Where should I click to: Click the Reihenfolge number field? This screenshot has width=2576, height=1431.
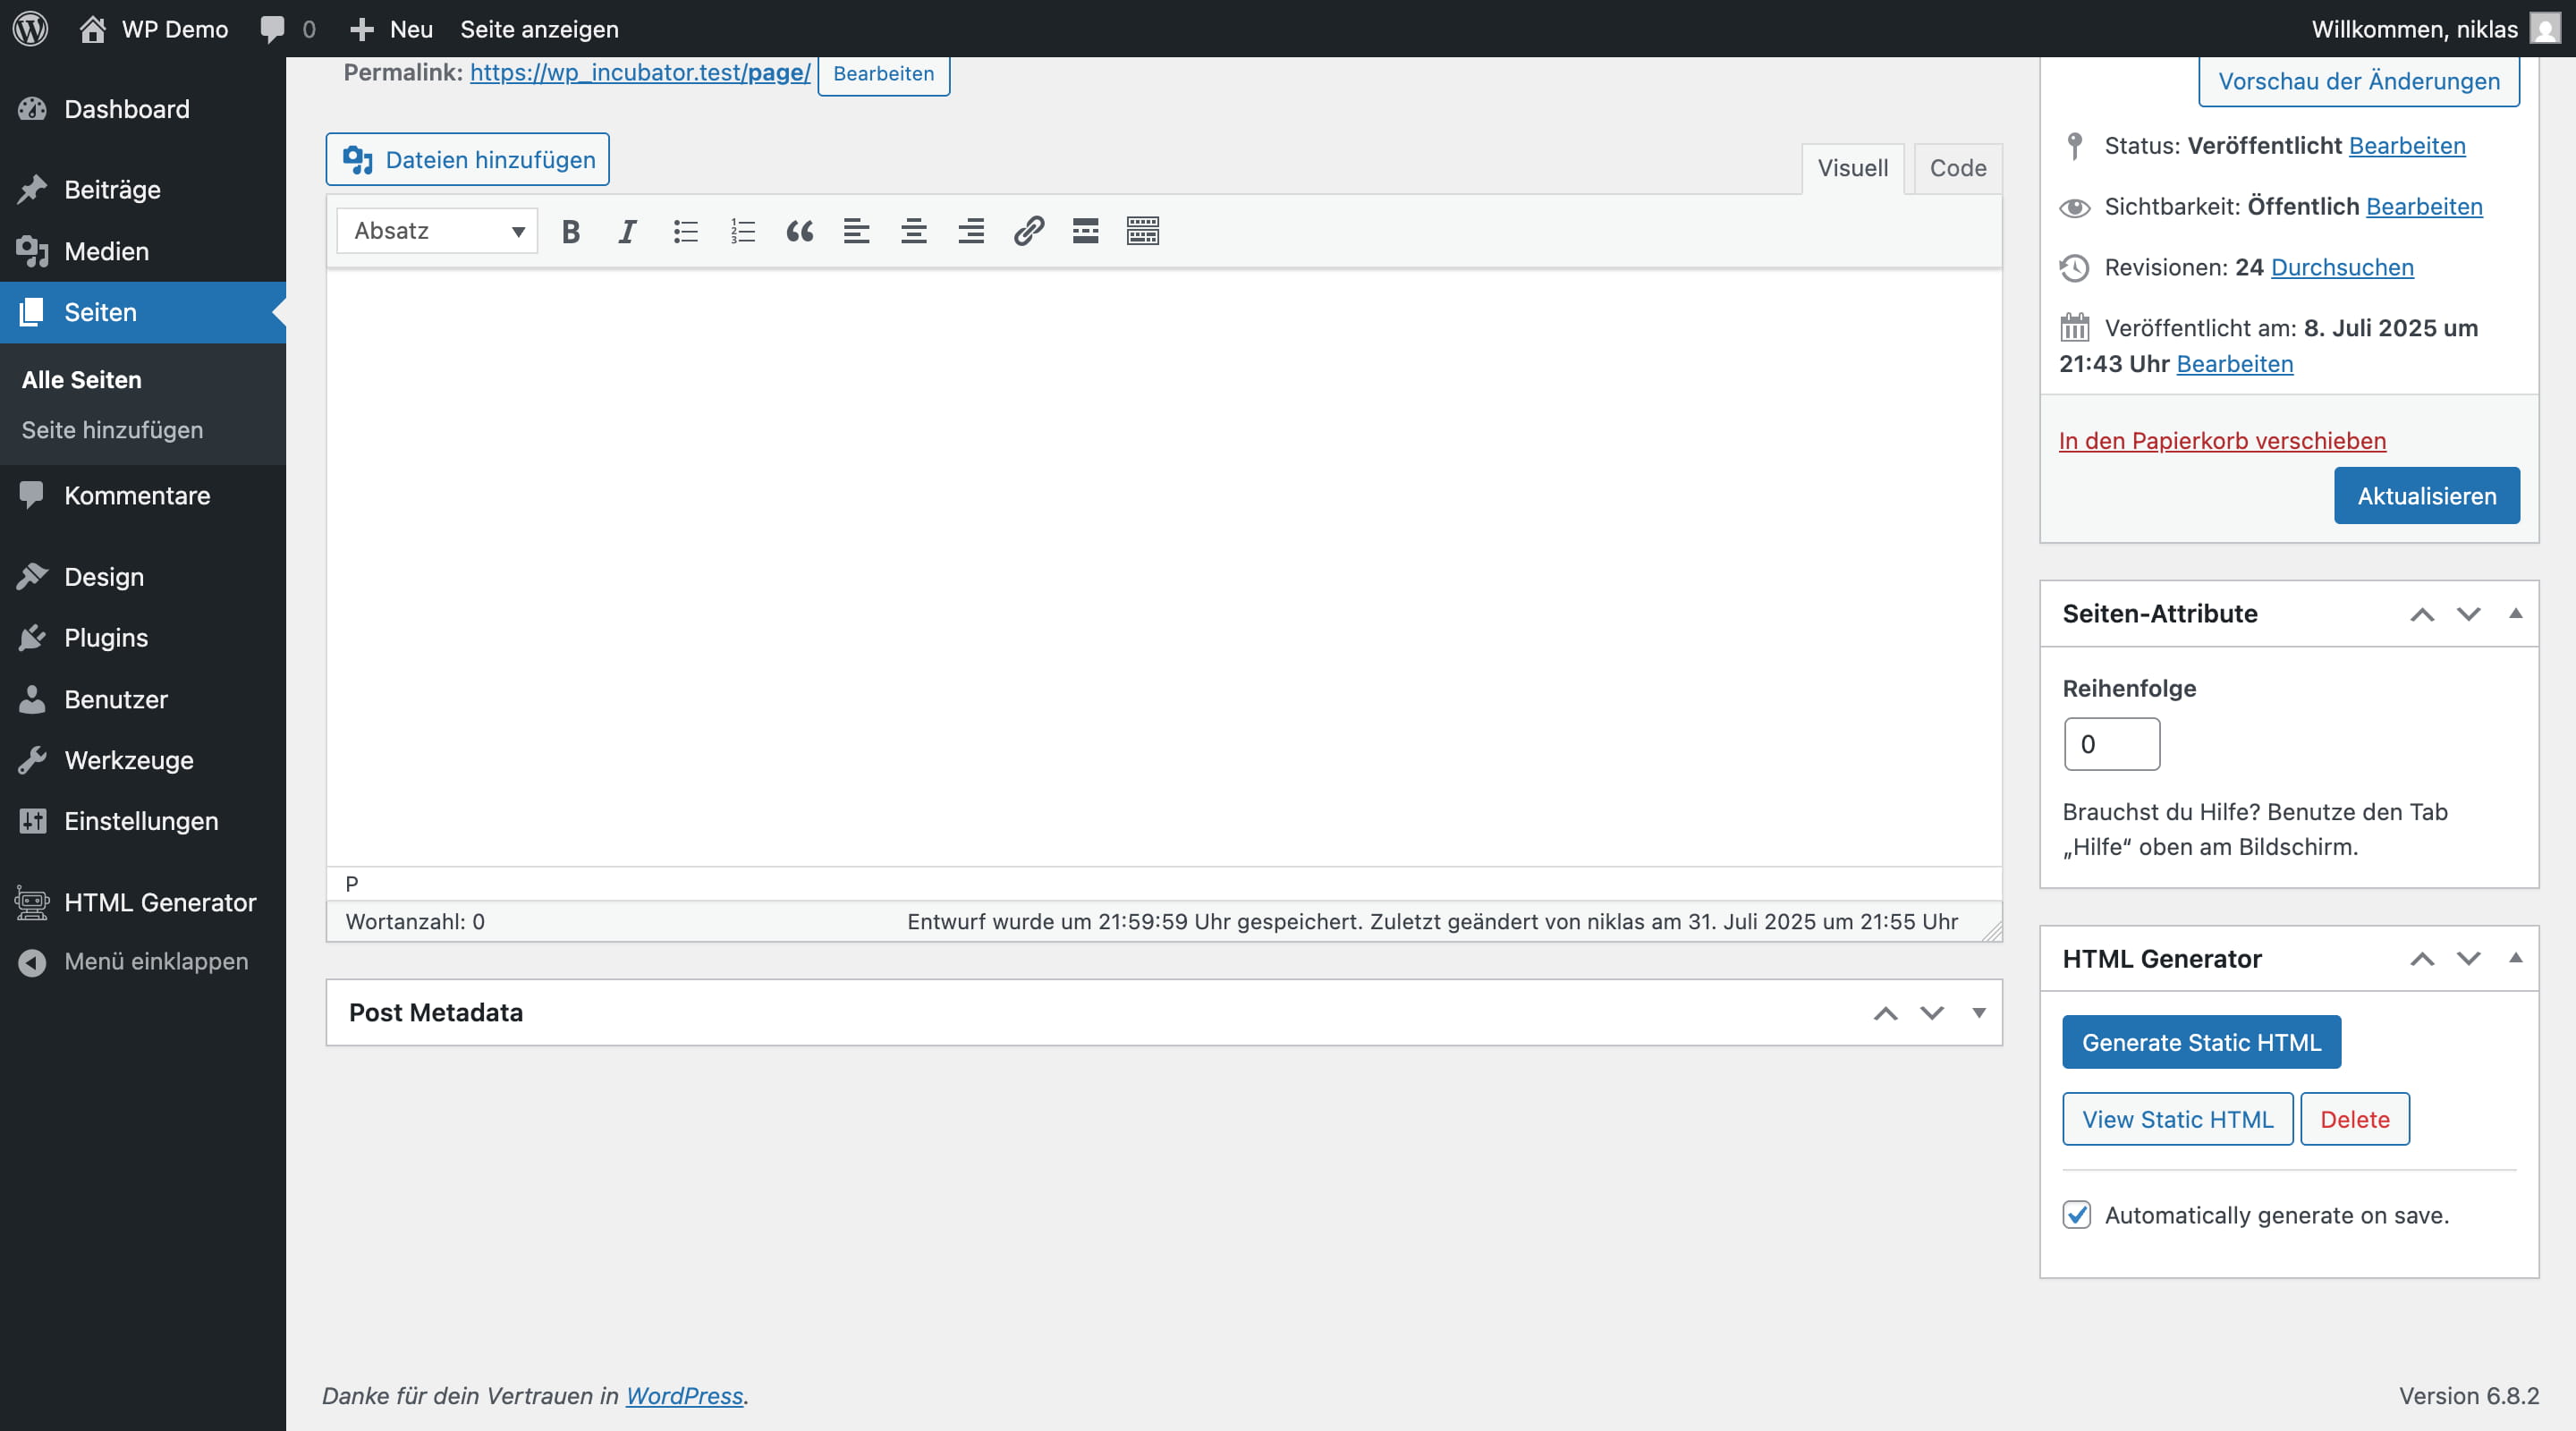(2111, 744)
